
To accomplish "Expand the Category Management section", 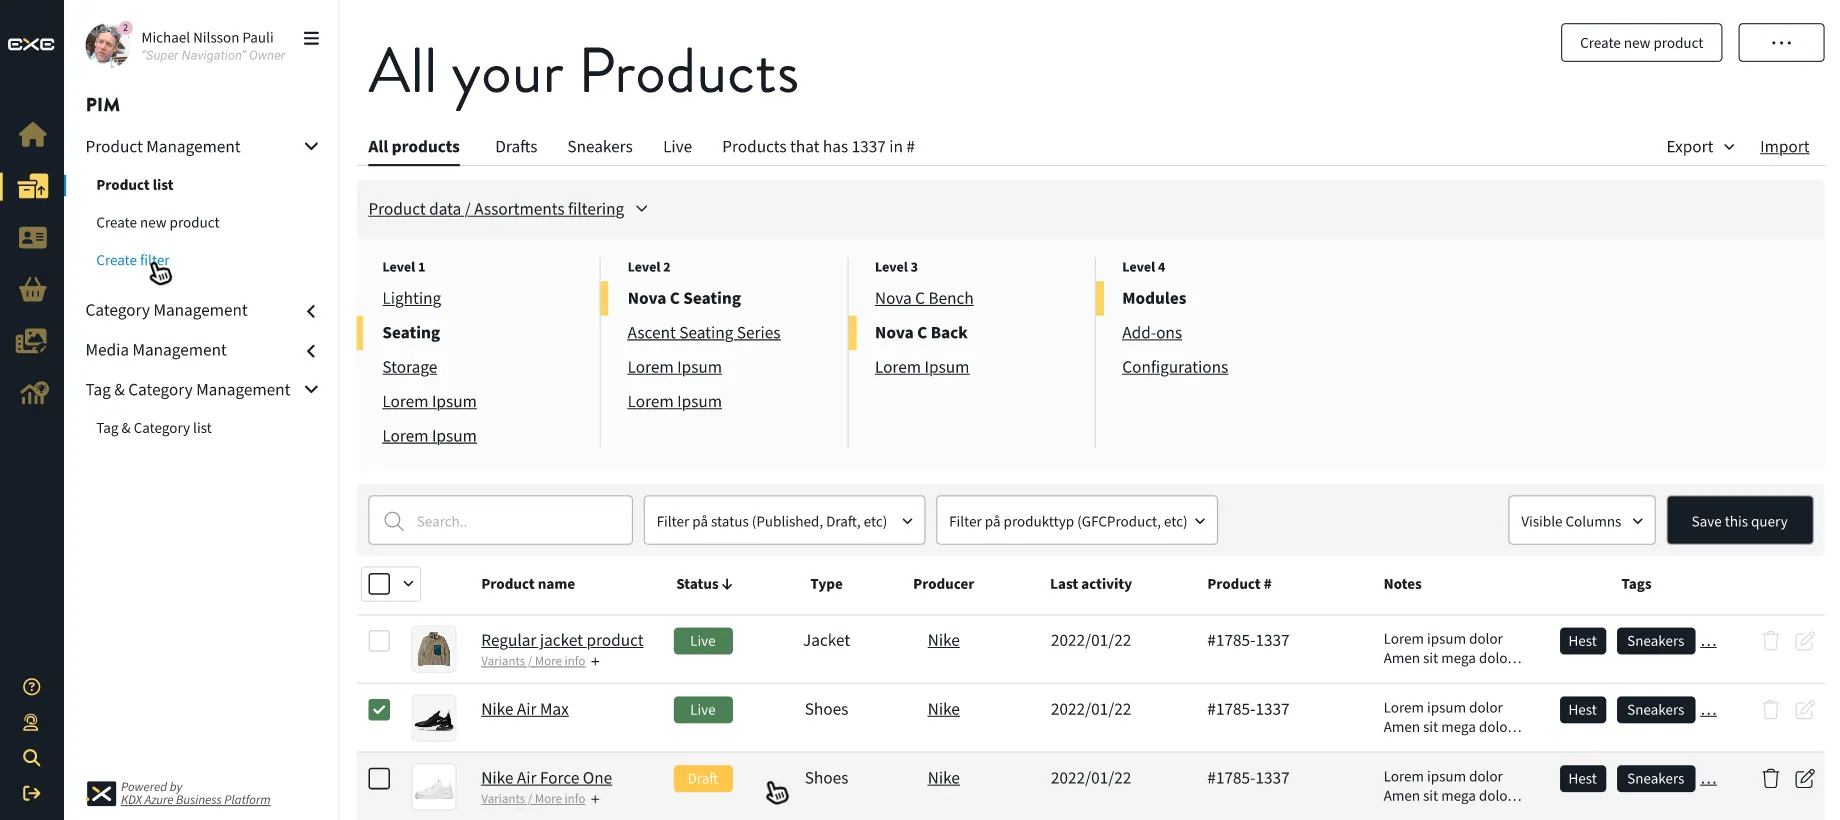I will (311, 311).
